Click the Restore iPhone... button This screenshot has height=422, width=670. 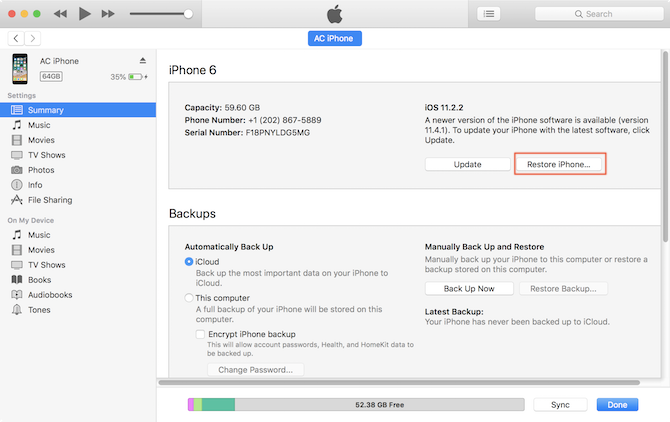pos(558,164)
